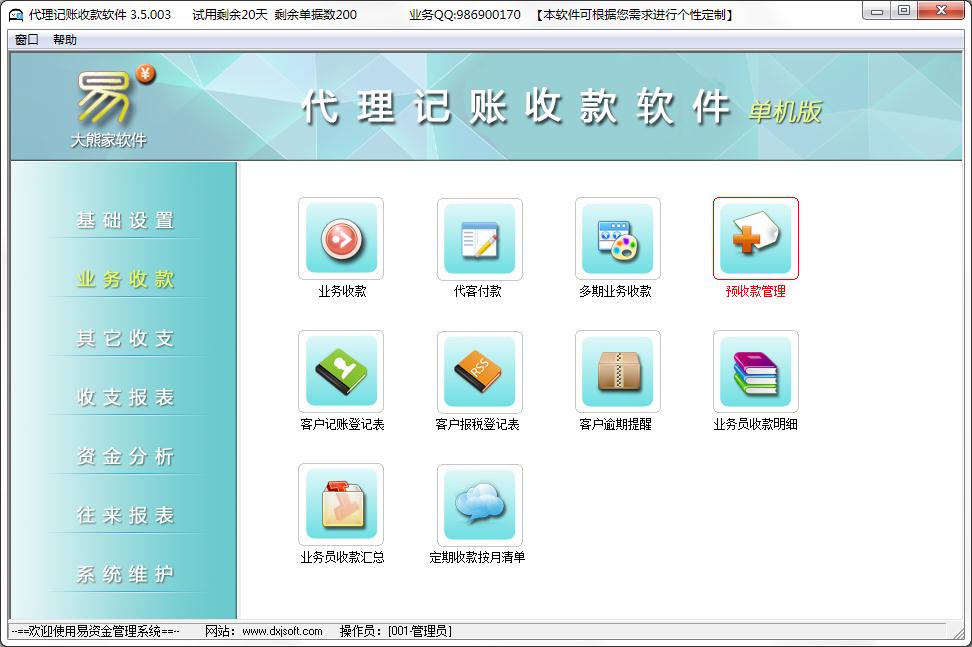
Task: Close the application window
Action: point(941,11)
